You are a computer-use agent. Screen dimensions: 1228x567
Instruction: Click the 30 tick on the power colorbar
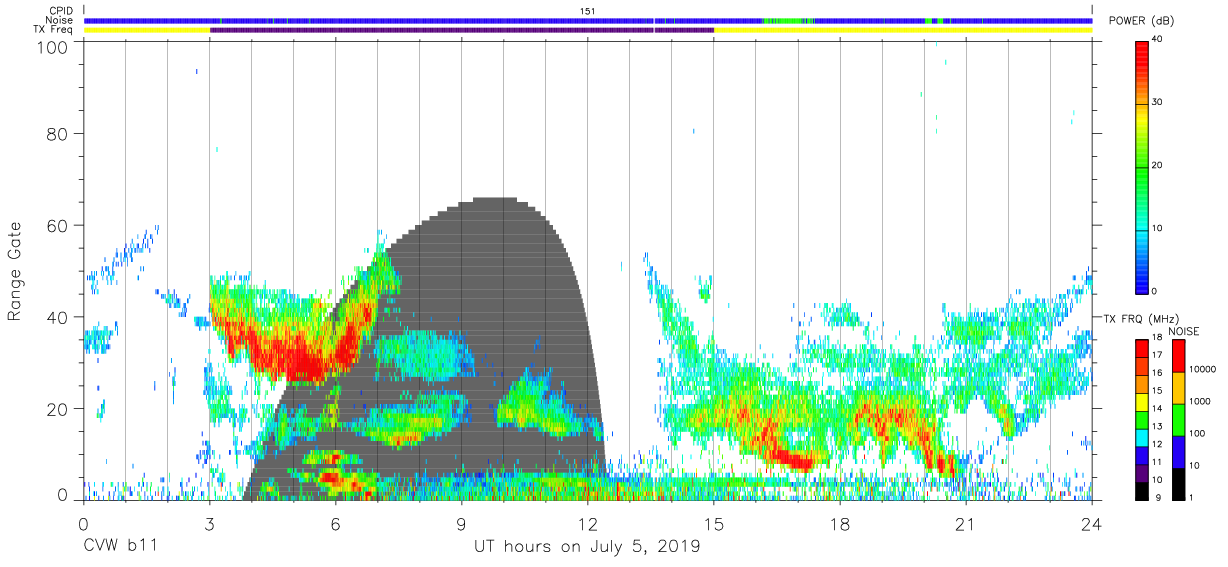tap(1158, 102)
